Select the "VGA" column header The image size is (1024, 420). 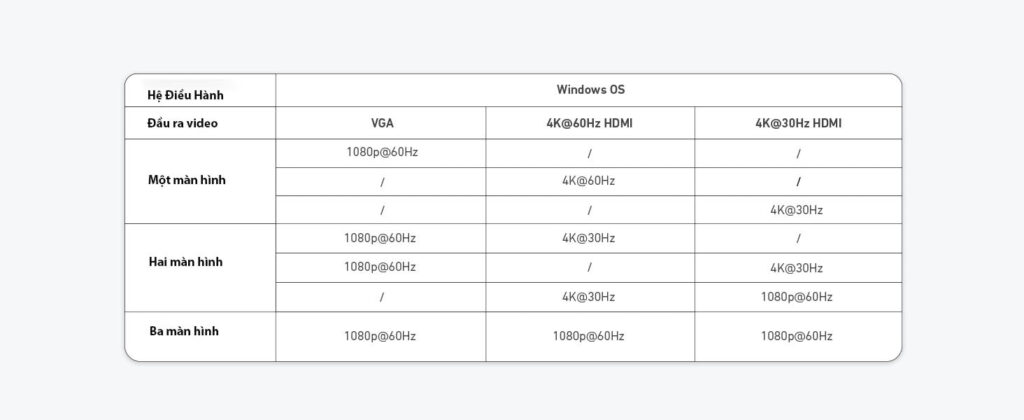(x=380, y=123)
